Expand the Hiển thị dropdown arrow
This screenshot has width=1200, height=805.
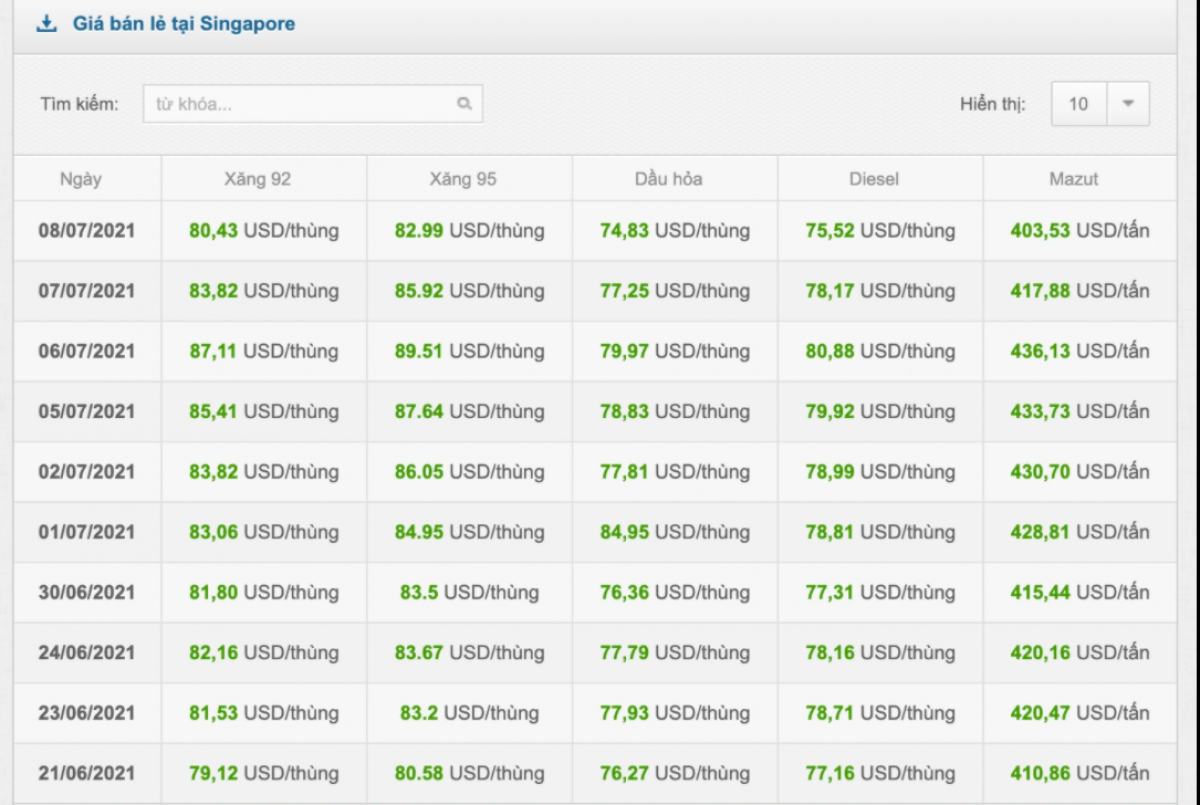tap(1128, 104)
